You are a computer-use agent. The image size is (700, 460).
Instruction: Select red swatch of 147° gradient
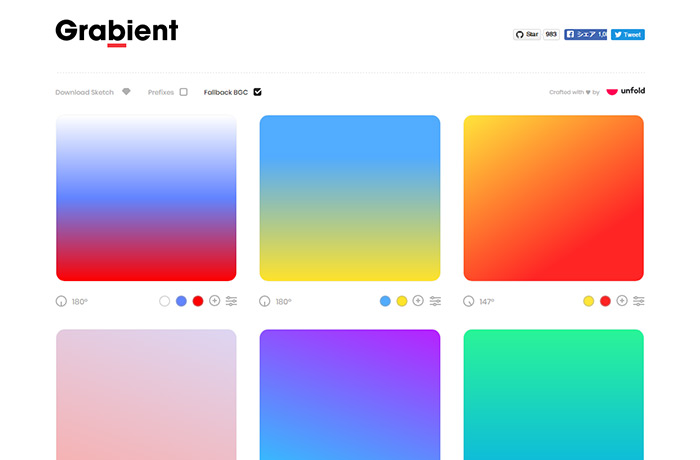[605, 301]
